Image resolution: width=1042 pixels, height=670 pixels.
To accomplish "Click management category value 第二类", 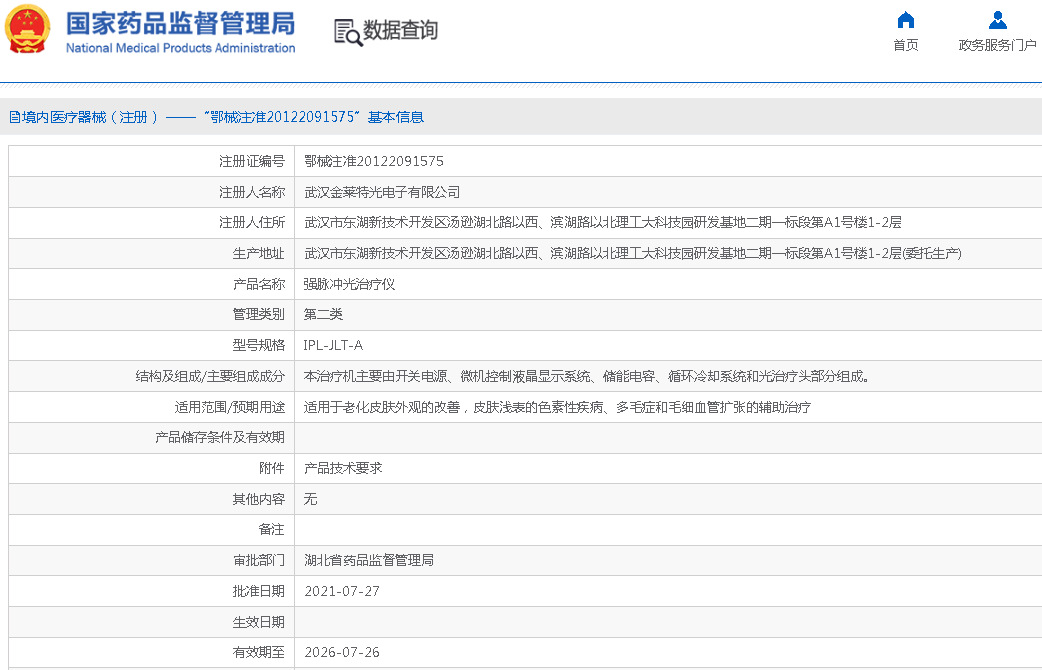I will click(x=323, y=314).
